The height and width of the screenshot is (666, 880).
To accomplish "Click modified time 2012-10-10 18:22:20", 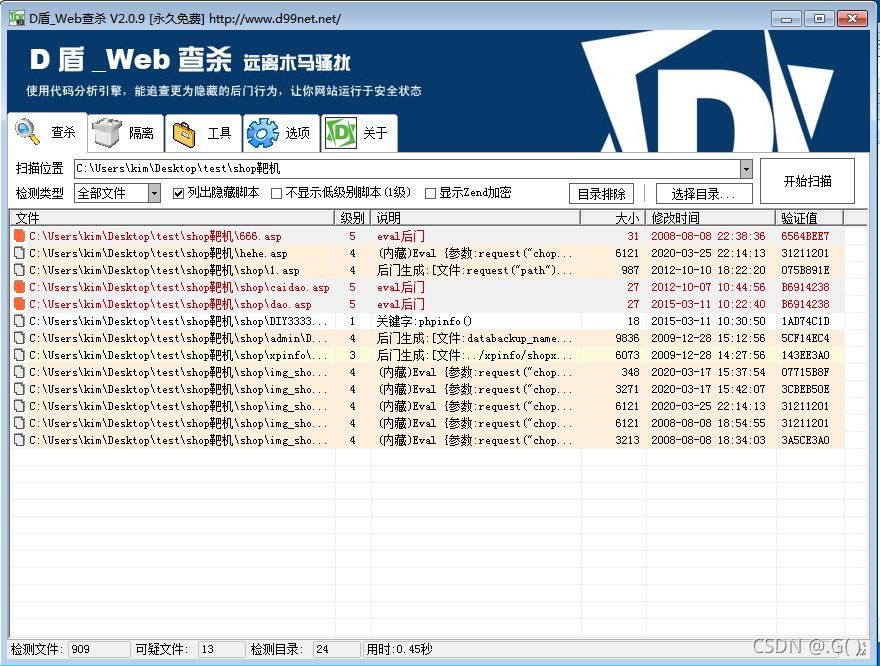I will (x=708, y=270).
